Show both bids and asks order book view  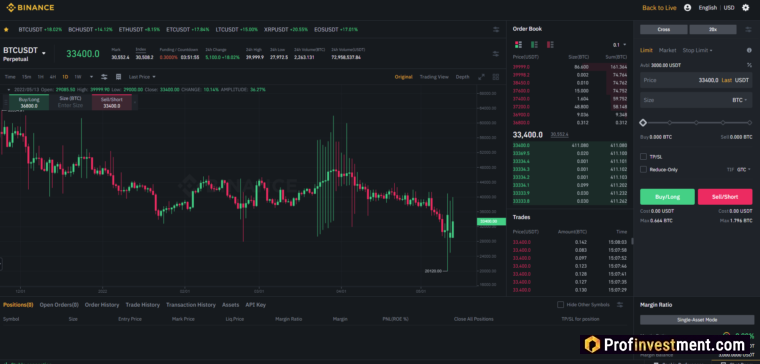[518, 45]
